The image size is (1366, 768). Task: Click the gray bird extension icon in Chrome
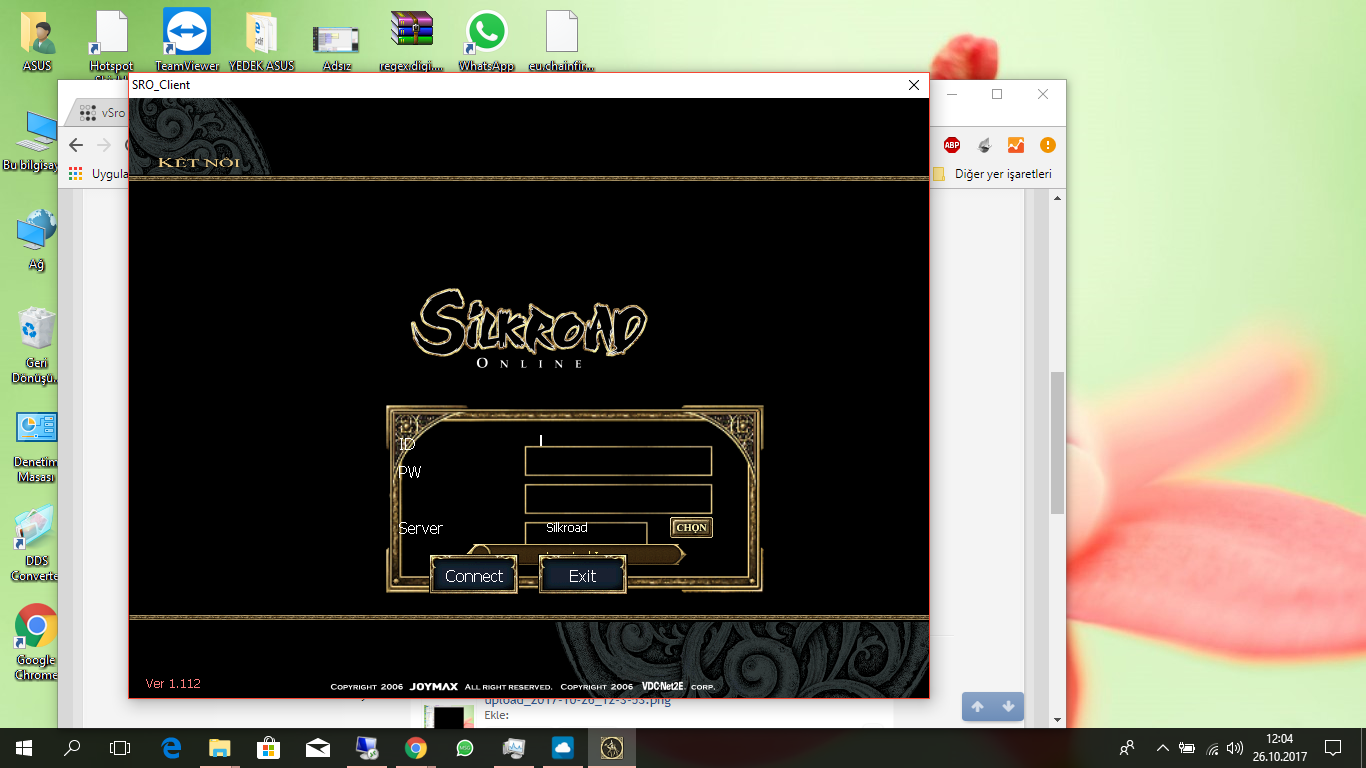984,145
